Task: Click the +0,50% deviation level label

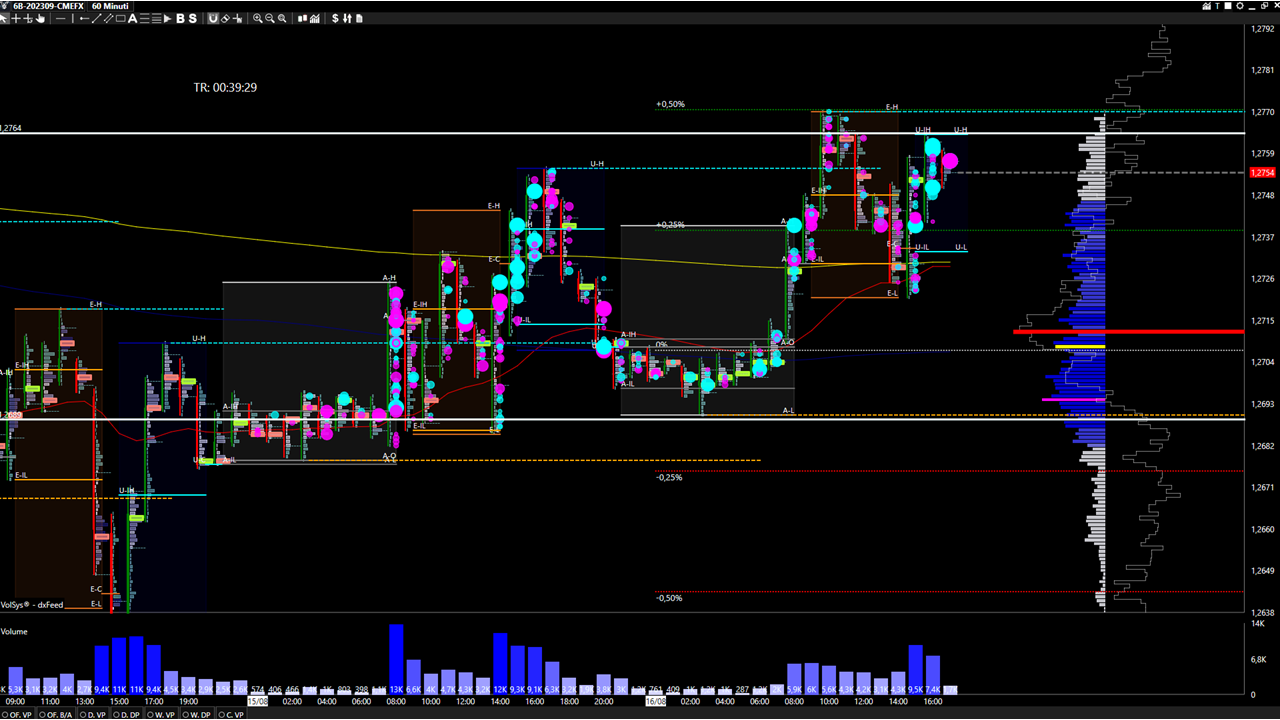Action: coord(670,104)
